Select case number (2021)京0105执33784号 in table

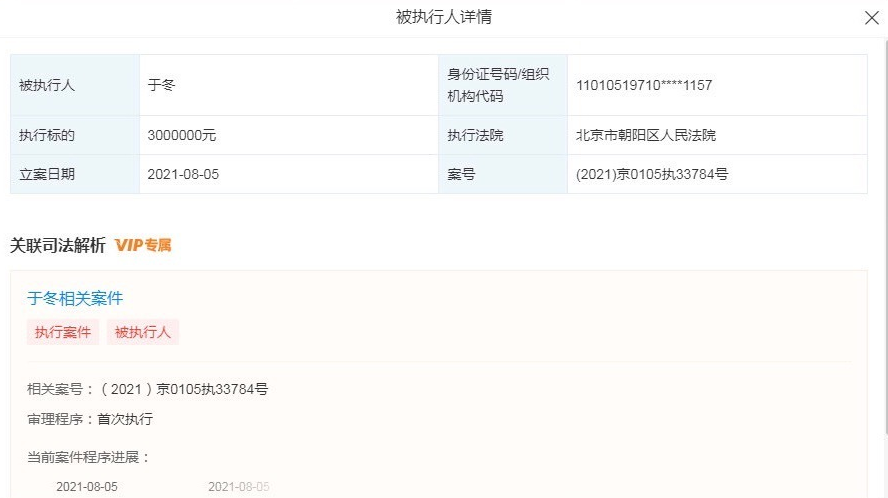pyautogui.click(x=652, y=174)
